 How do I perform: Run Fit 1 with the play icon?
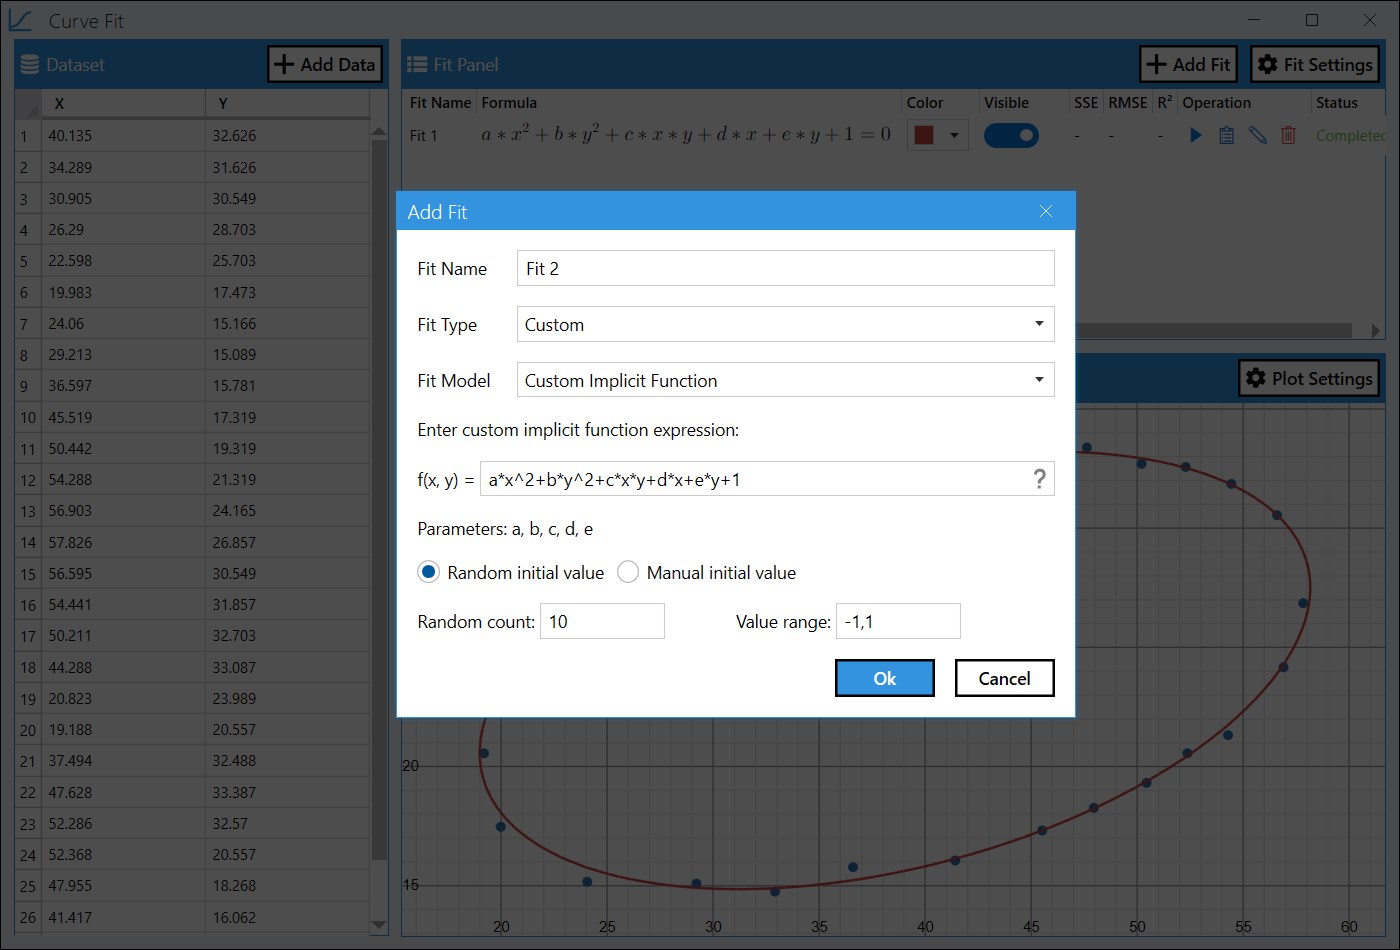(1195, 135)
